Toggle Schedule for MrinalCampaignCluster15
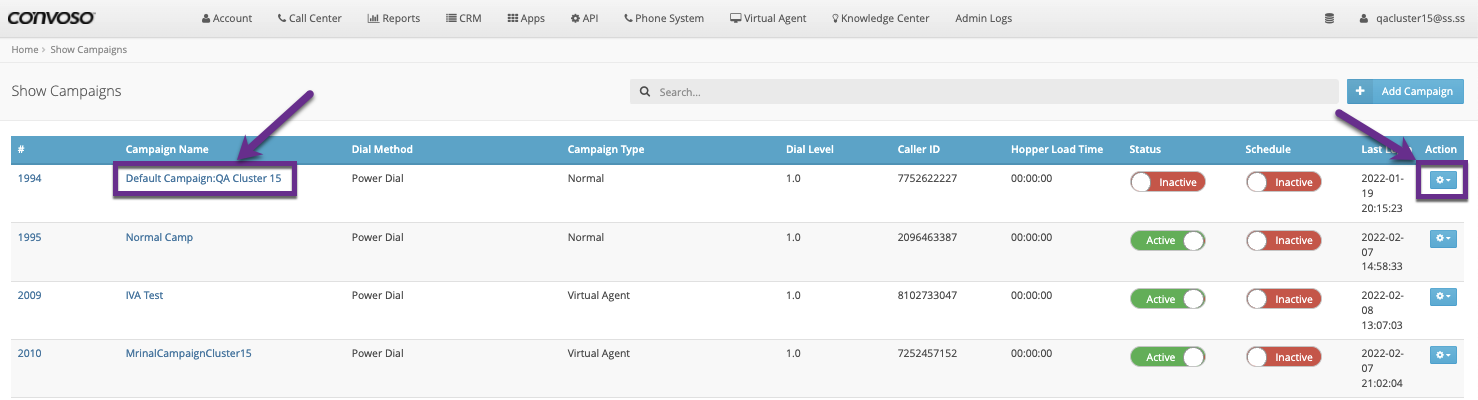The image size is (1478, 400). pos(1283,356)
